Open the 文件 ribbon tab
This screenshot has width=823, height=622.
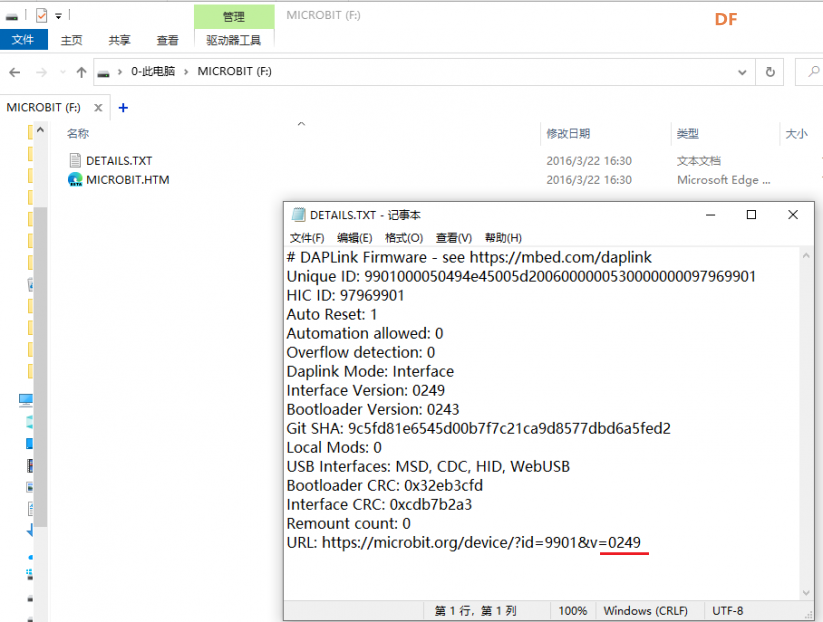point(23,40)
